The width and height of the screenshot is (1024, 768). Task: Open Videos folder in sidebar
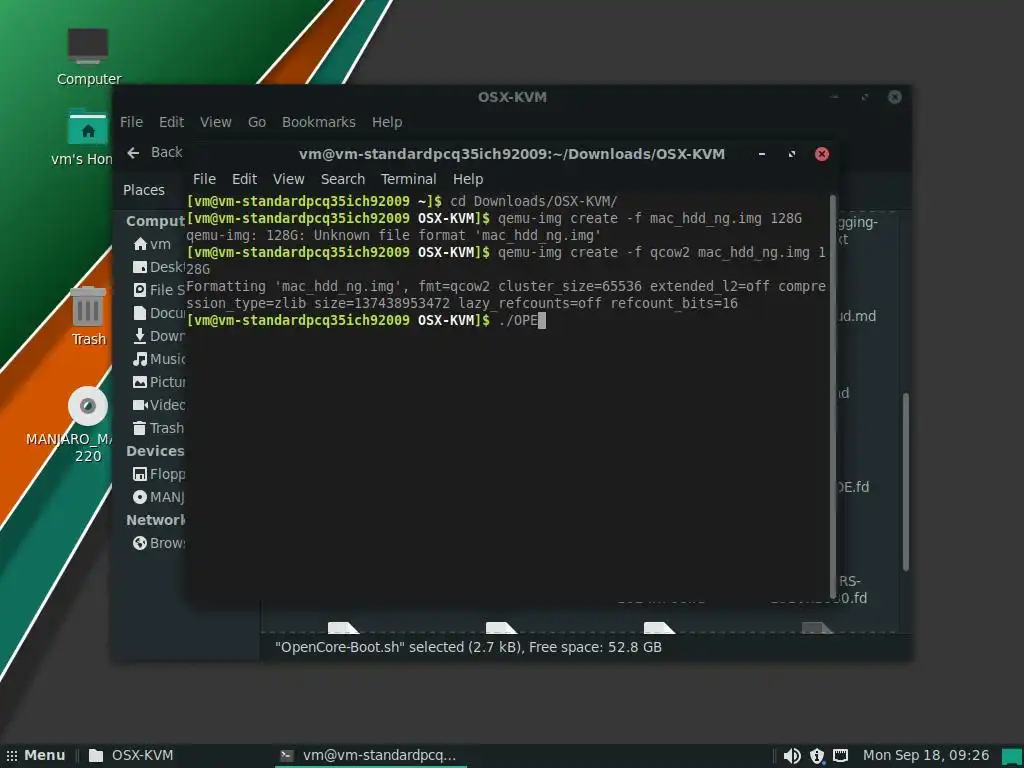click(159, 405)
